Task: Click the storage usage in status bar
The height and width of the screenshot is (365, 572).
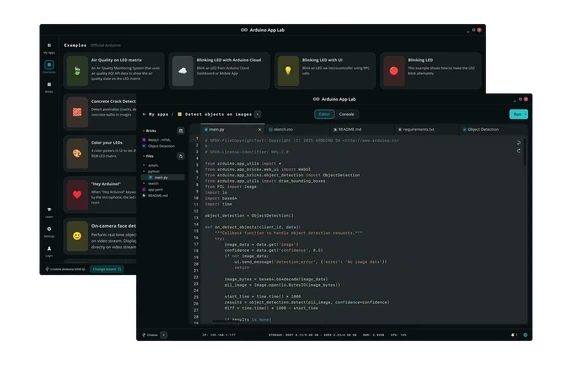Action: coord(312,335)
